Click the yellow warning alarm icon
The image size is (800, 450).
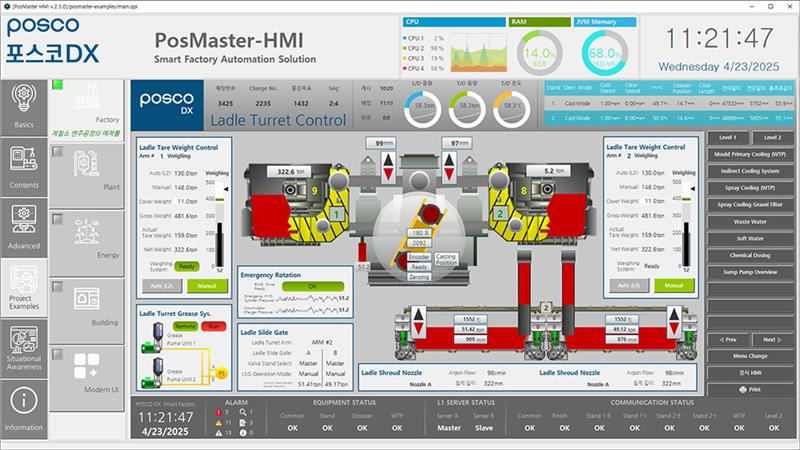(x=218, y=422)
